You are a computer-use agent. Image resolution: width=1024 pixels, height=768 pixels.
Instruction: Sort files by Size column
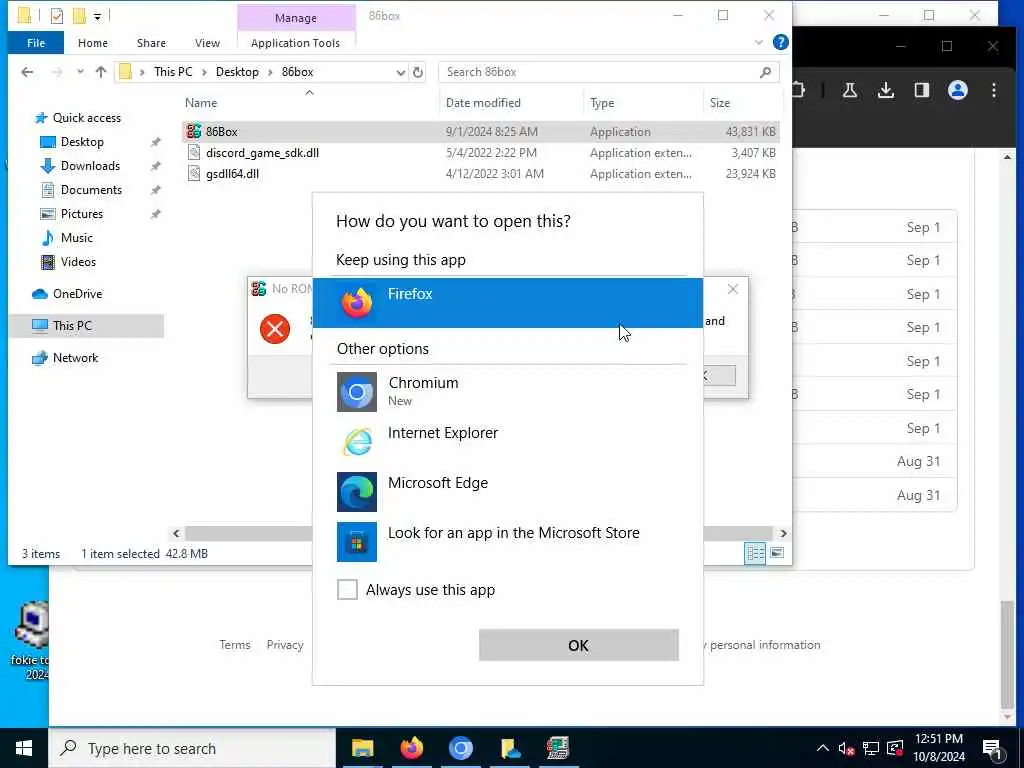pos(720,103)
